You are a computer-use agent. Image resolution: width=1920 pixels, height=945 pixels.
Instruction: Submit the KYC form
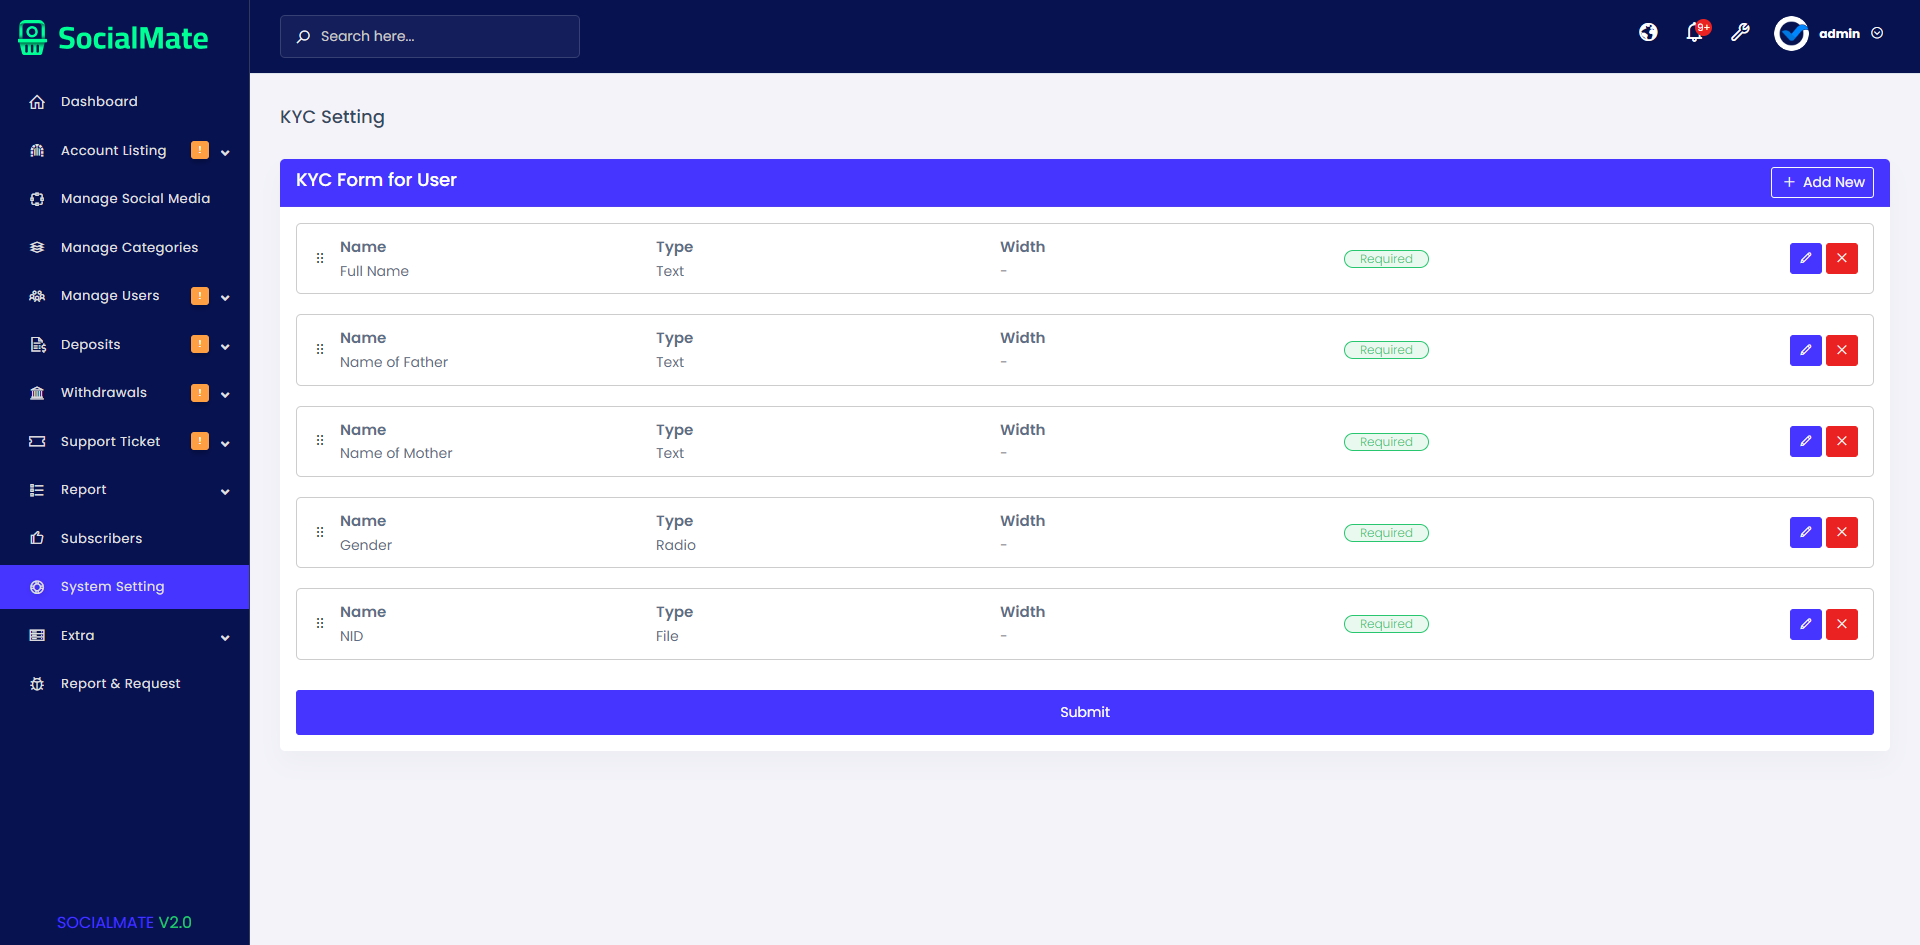pyautogui.click(x=1084, y=712)
